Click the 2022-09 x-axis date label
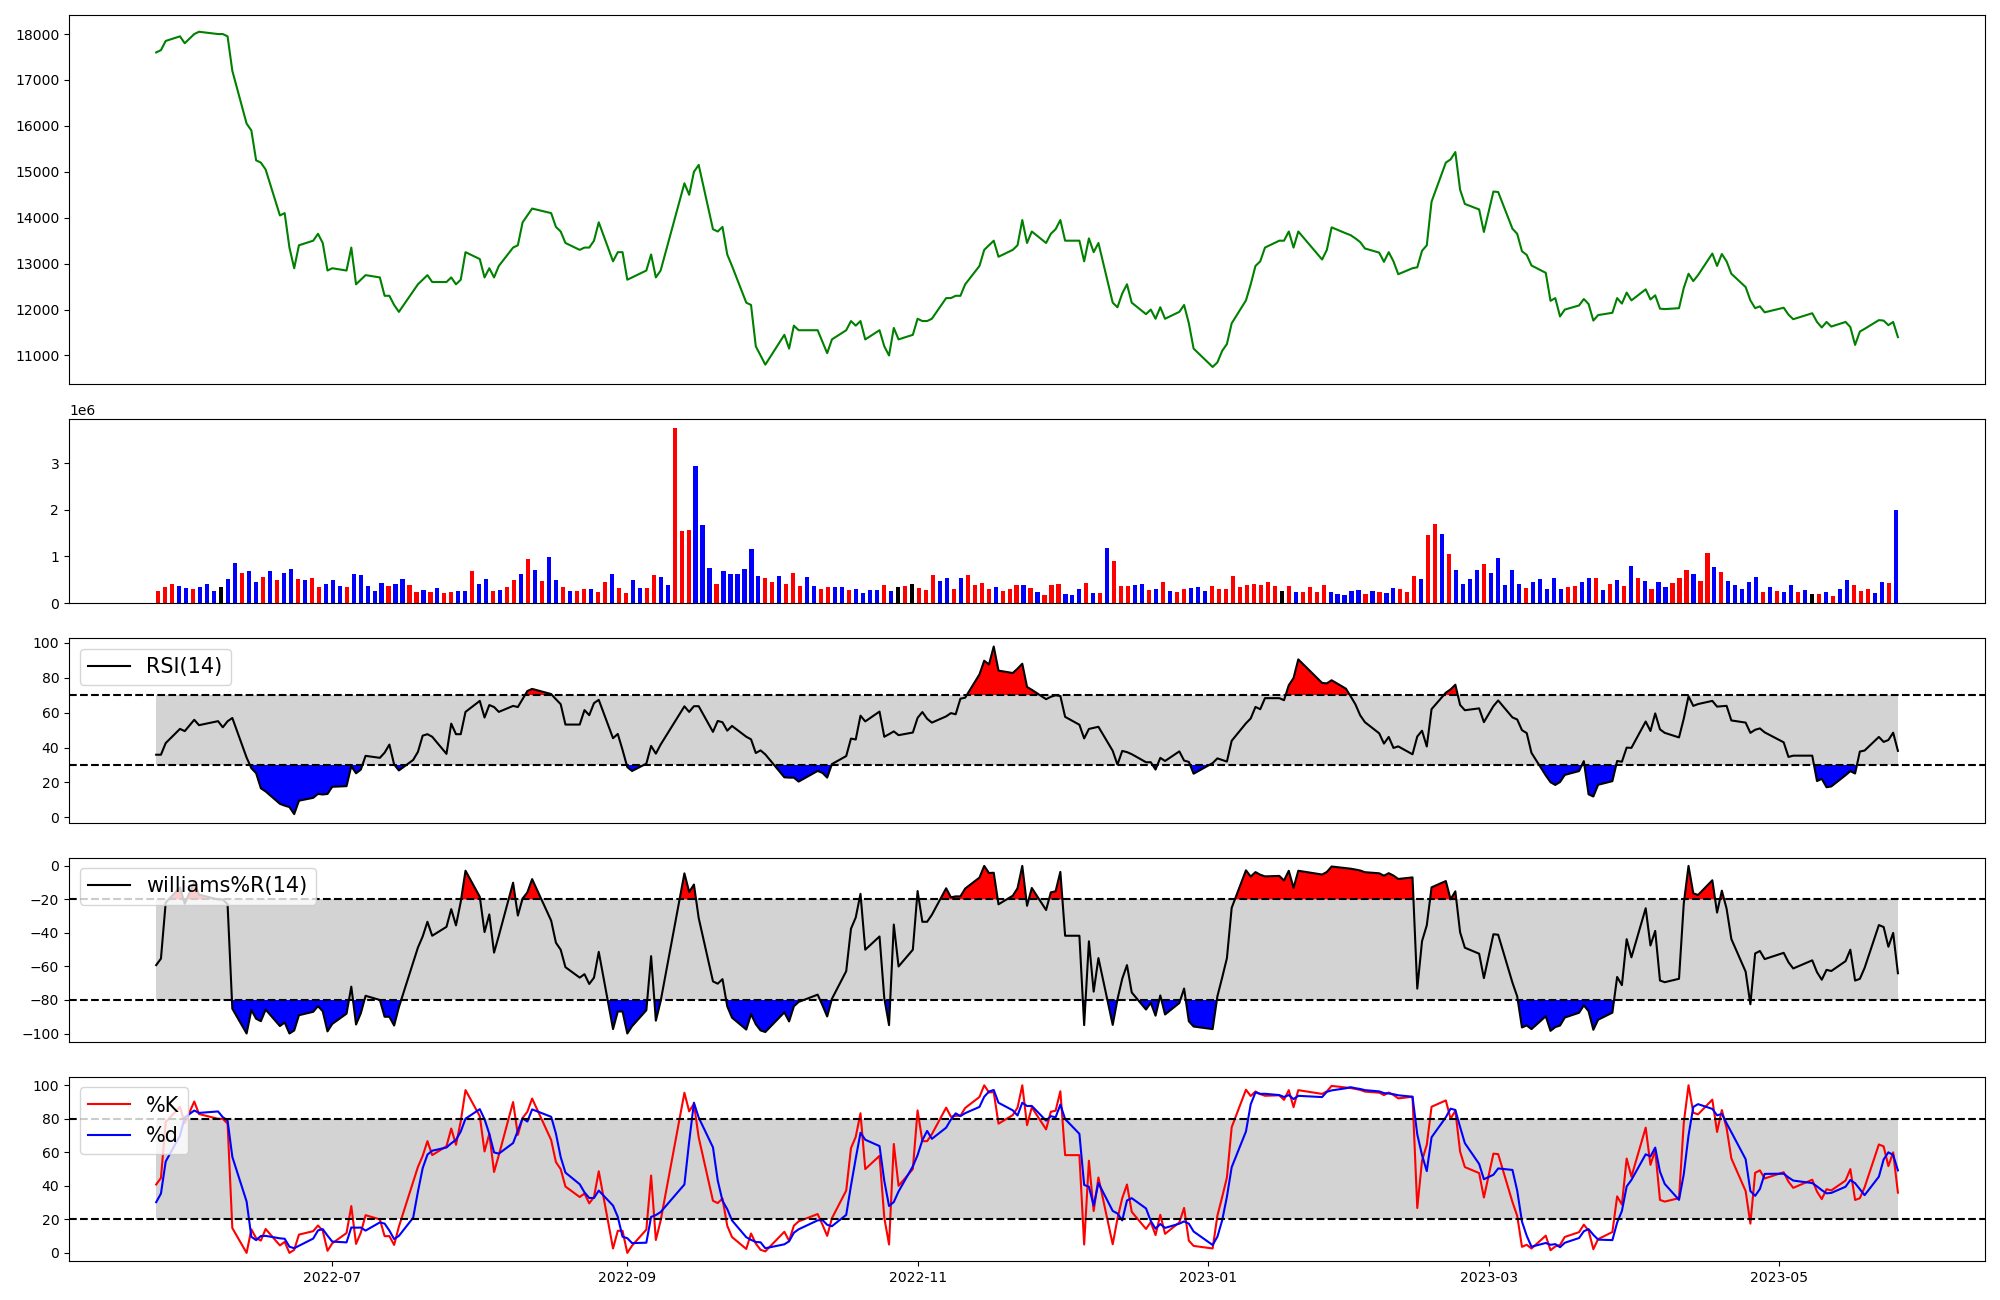2000x1300 pixels. pos(627,1277)
